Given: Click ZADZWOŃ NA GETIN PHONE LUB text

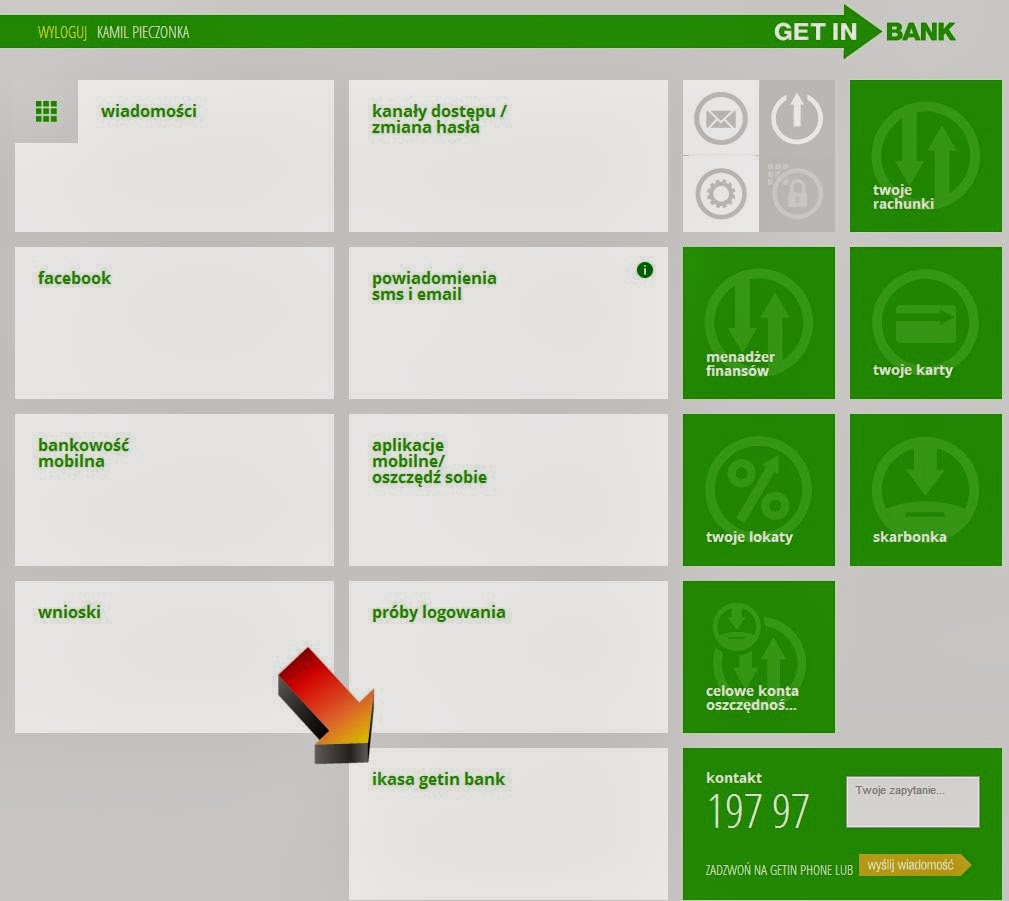Looking at the screenshot, I should (x=779, y=870).
